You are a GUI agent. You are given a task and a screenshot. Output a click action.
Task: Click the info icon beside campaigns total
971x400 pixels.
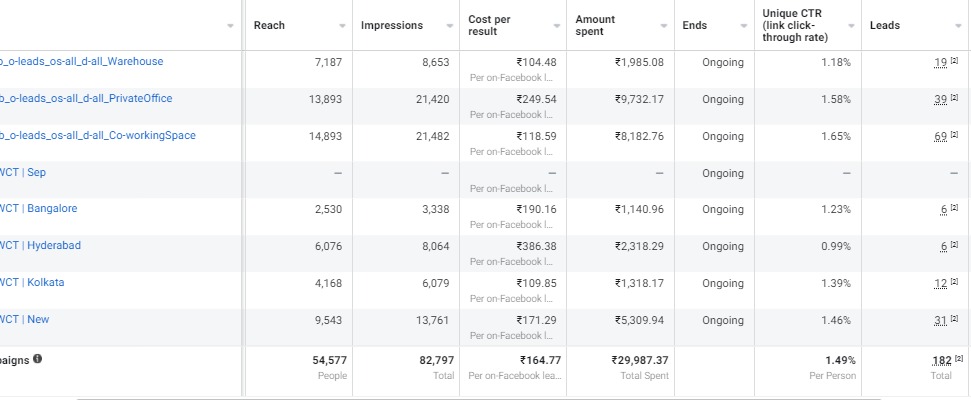pyautogui.click(x=38, y=358)
